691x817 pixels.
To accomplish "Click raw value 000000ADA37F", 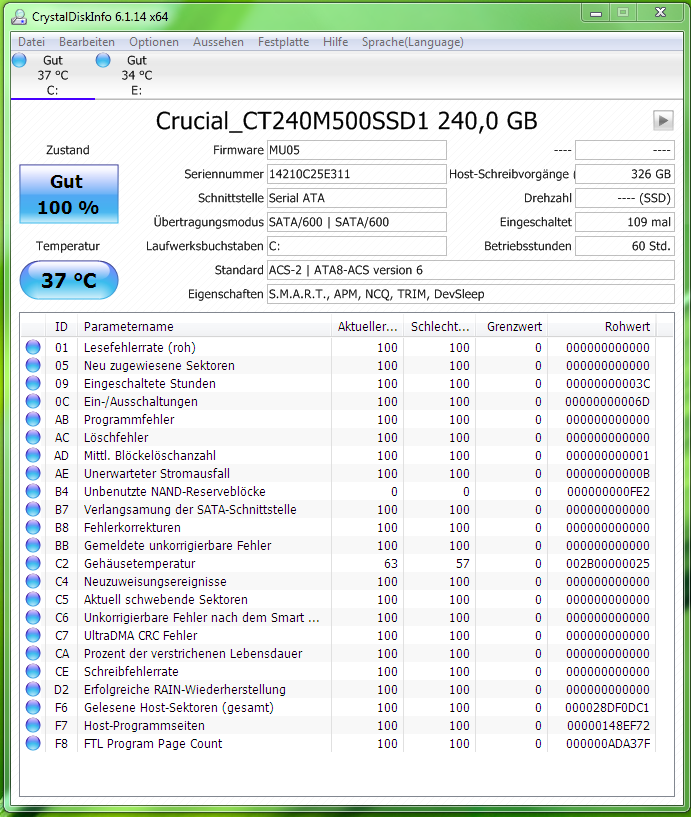I will coord(608,743).
